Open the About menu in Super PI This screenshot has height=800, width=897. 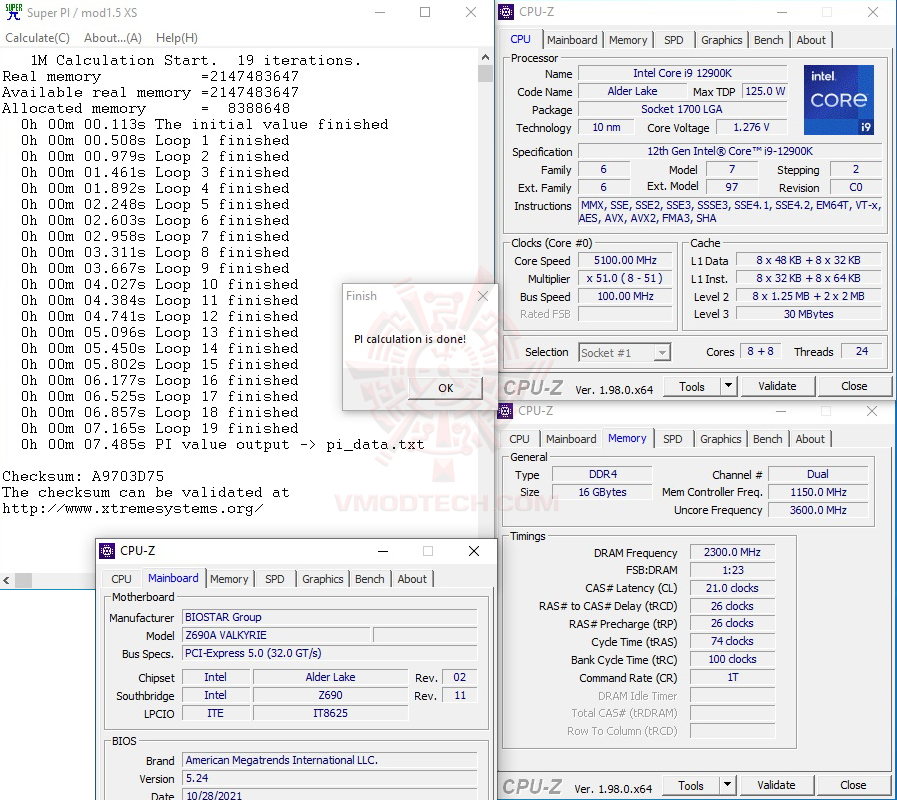[x=113, y=38]
